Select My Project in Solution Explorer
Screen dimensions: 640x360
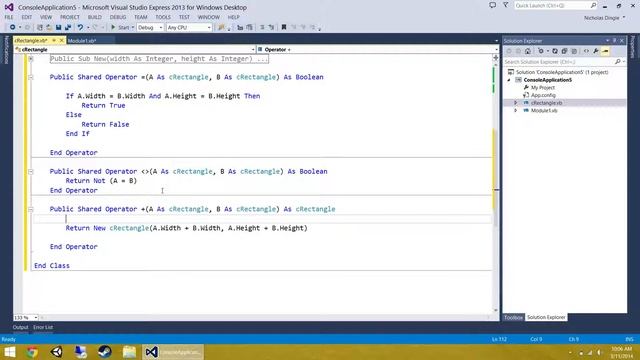tap(542, 87)
